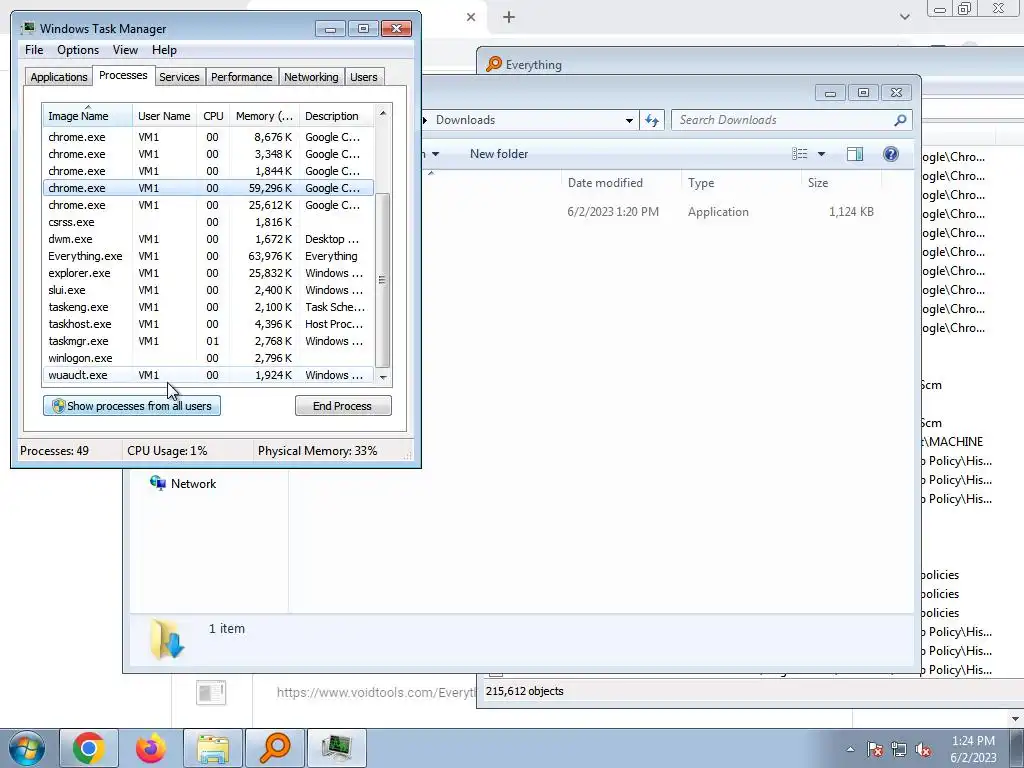Switch to the Users tab
The image size is (1024, 768).
pyautogui.click(x=363, y=77)
